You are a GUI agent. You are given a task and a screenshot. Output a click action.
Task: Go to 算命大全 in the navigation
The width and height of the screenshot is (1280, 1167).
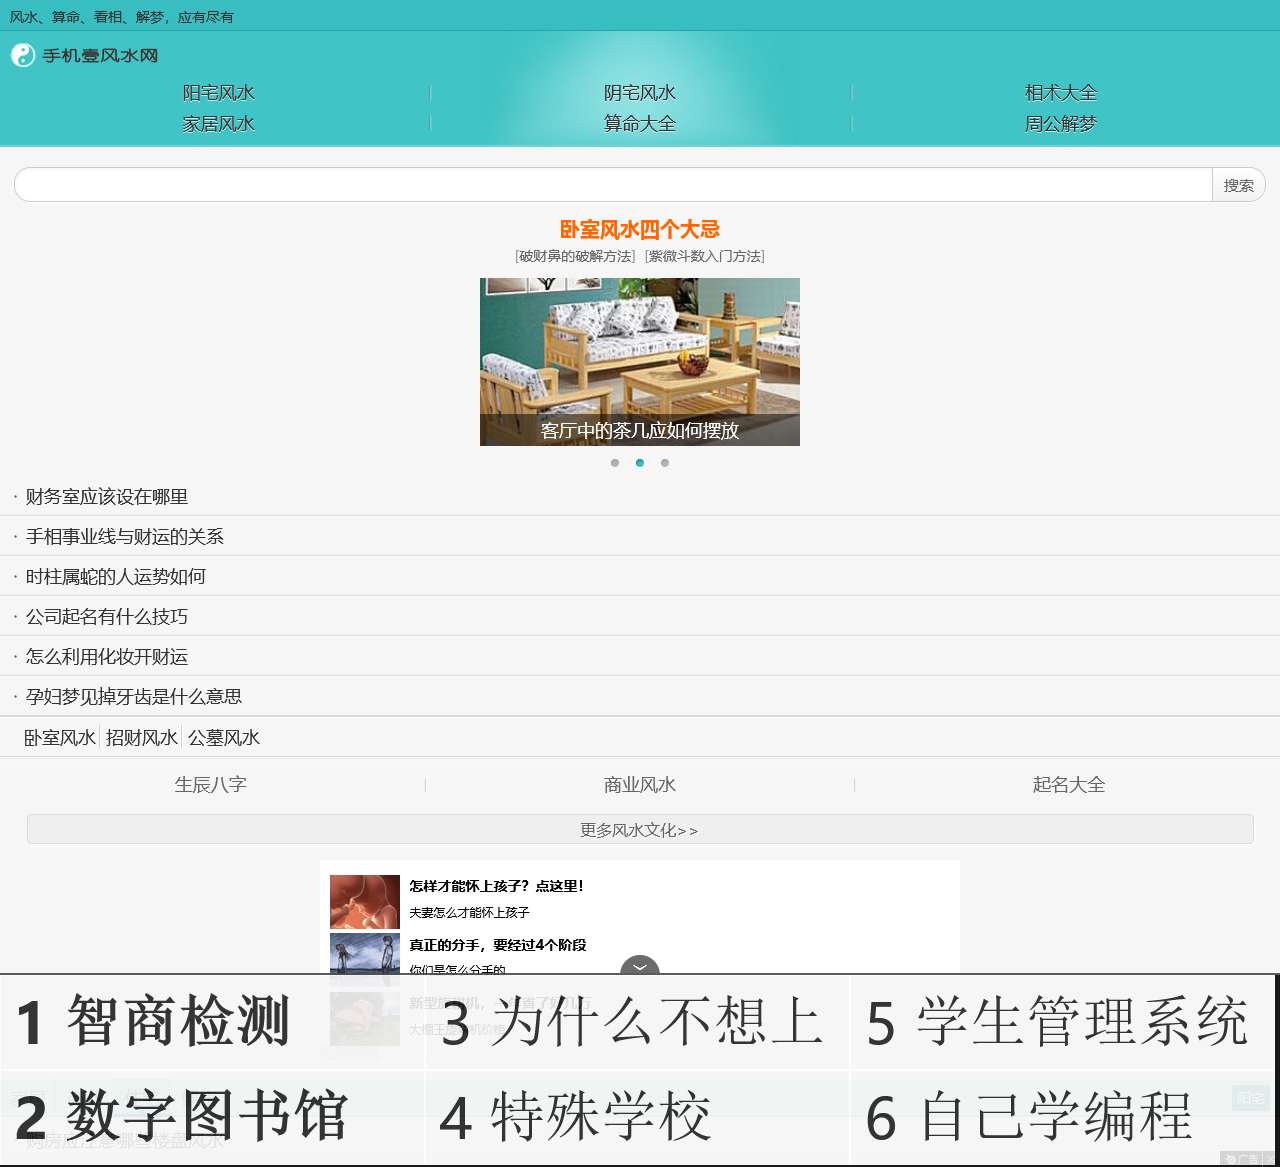[x=640, y=124]
